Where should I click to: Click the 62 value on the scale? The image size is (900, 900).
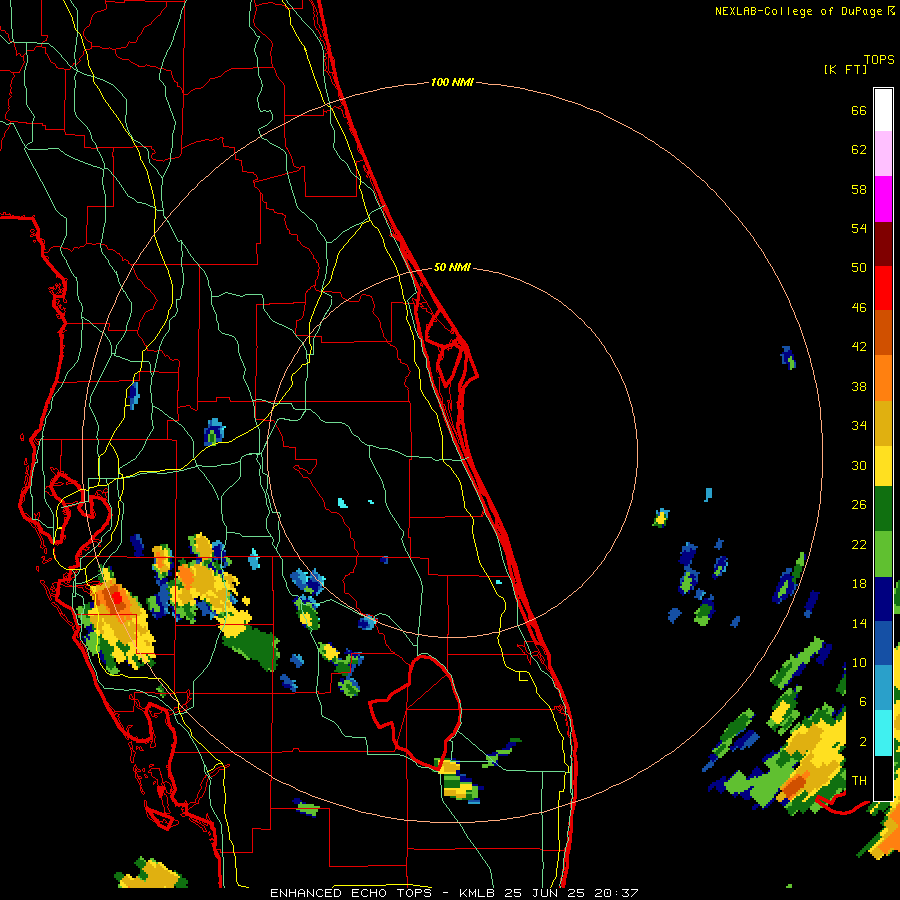click(x=859, y=150)
